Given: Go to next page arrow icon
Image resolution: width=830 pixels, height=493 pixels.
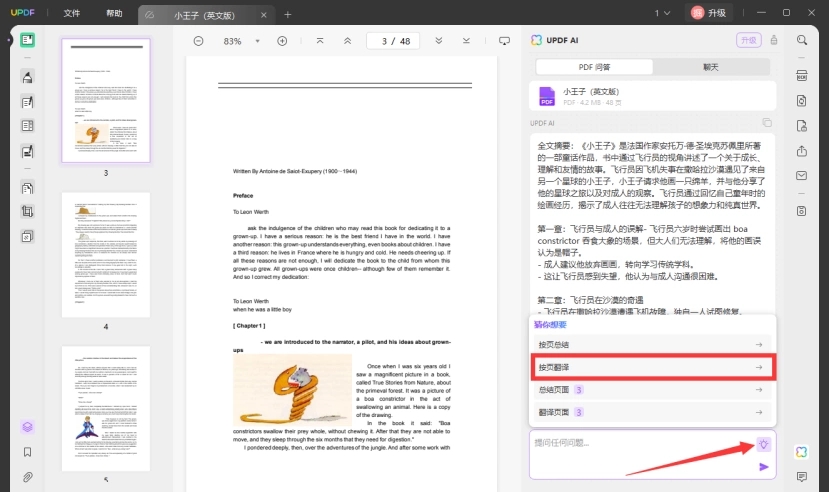Looking at the screenshot, I should 438,41.
